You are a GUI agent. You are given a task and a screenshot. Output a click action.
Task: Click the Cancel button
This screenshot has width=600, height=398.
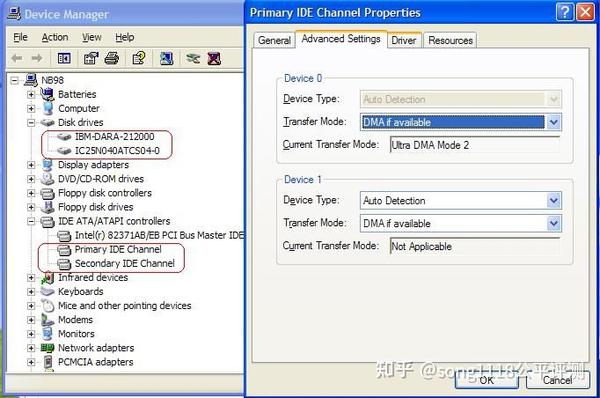[x=558, y=380]
